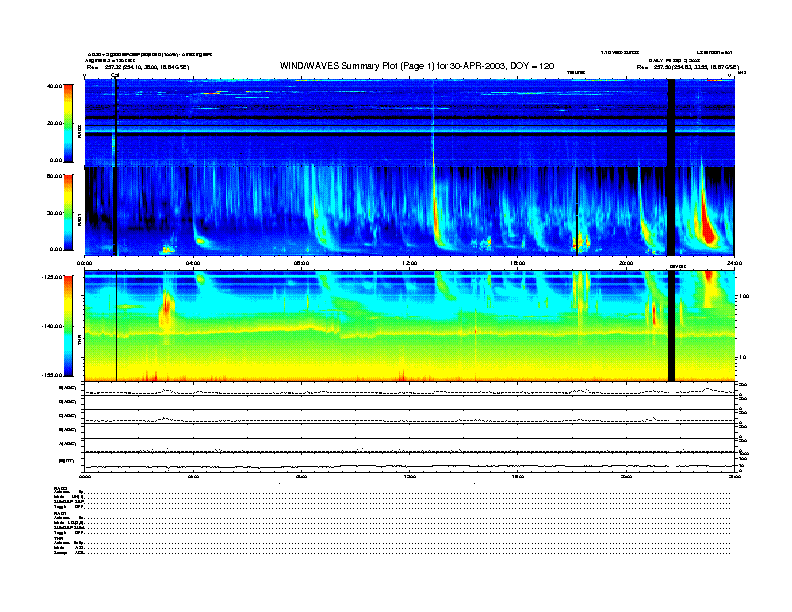Click the WIND/WAVES Summary Plot title
The width and height of the screenshot is (792, 612).
pyautogui.click(x=417, y=66)
